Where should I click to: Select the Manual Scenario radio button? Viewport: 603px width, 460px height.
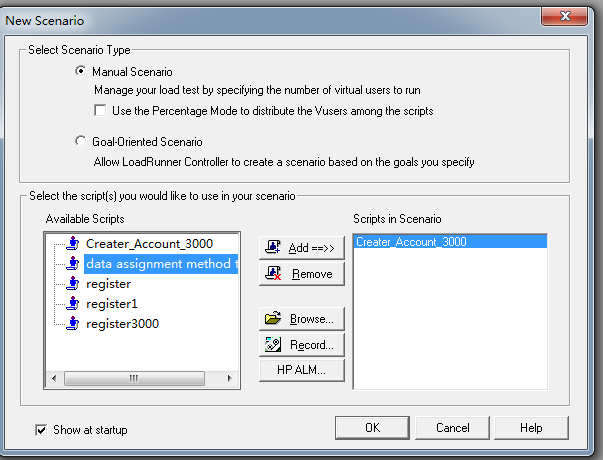pos(80,71)
